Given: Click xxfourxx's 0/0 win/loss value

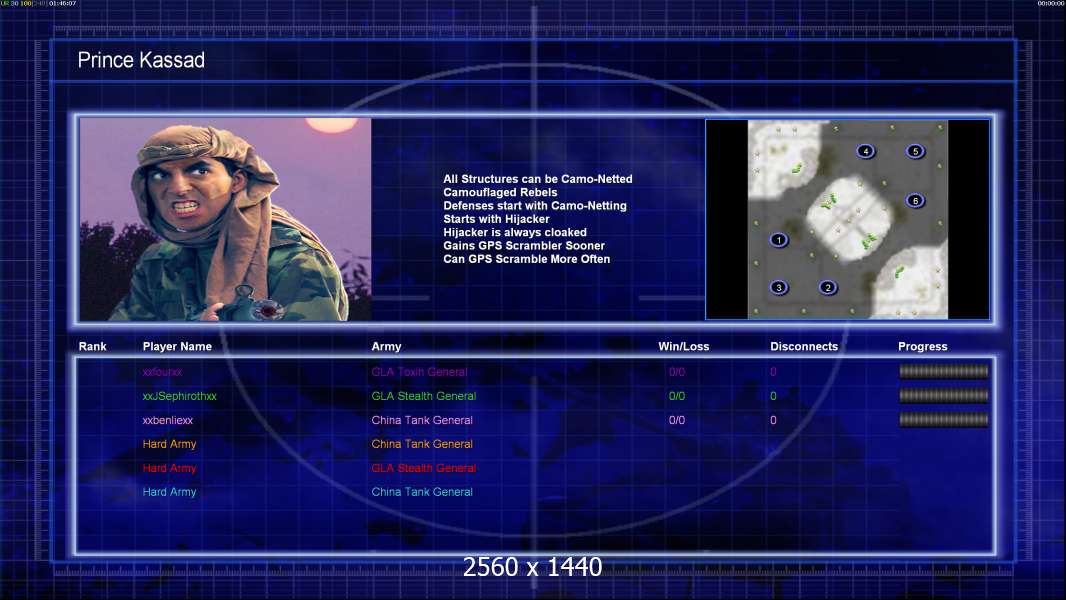Looking at the screenshot, I should tap(677, 372).
